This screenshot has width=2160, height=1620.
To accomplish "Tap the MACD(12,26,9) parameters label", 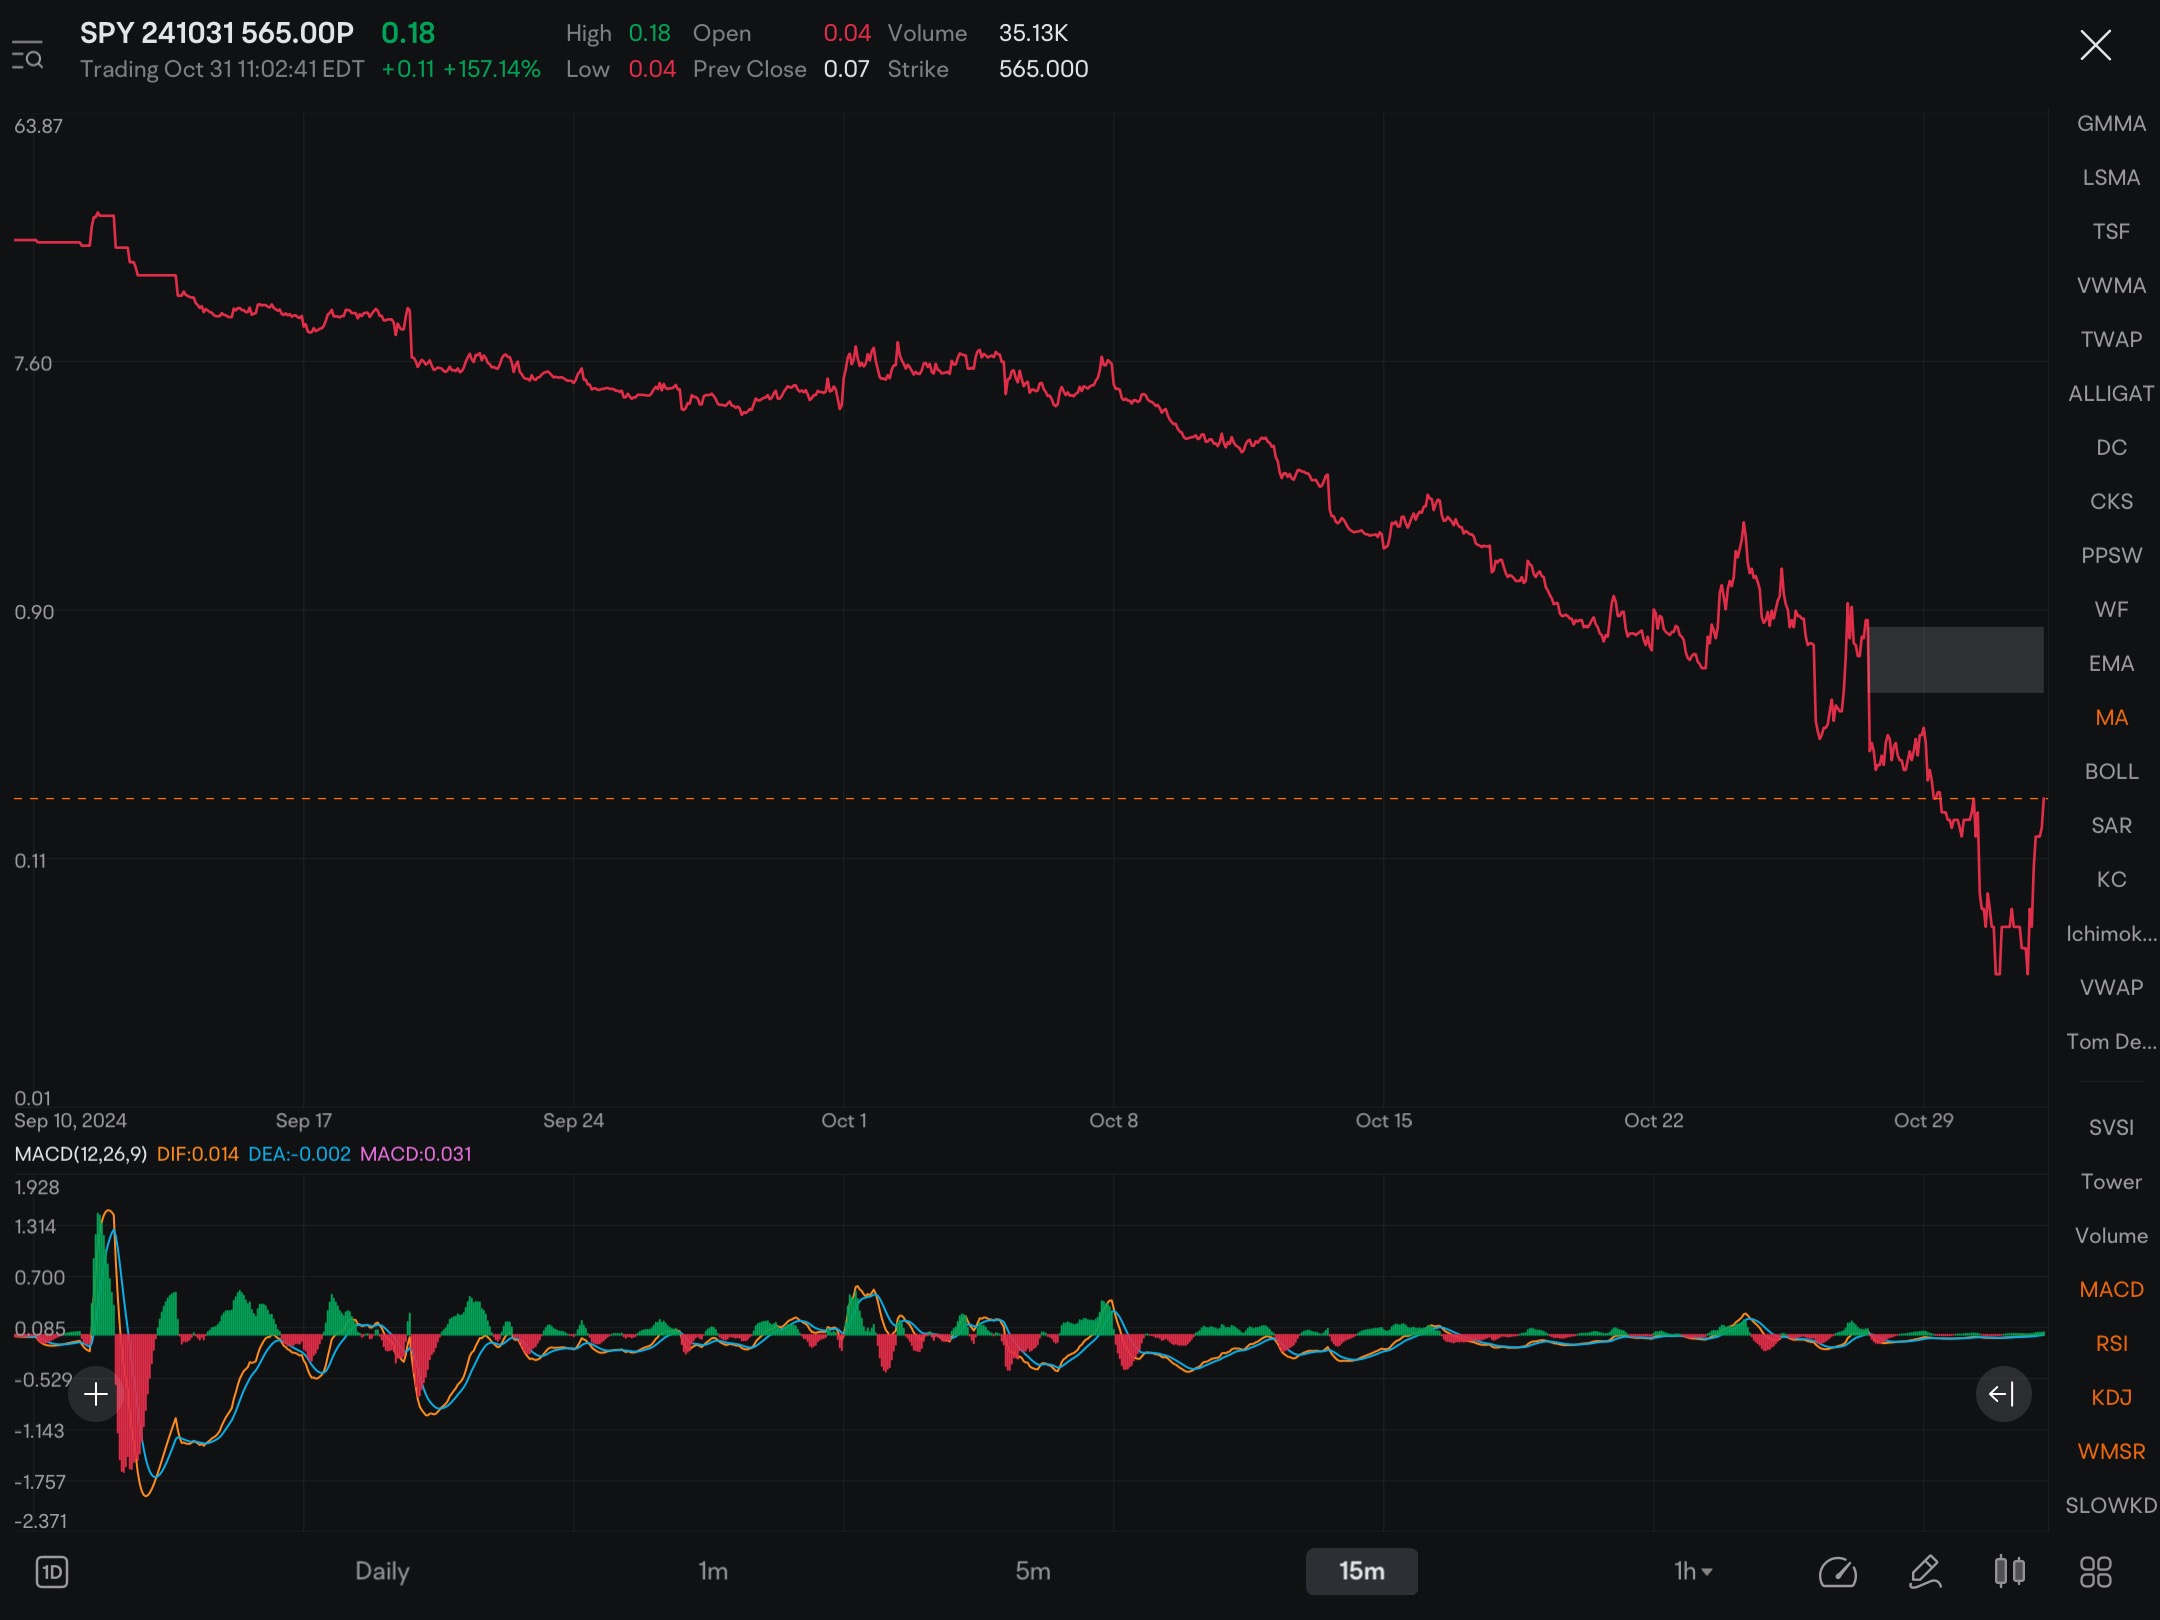I will pyautogui.click(x=81, y=1154).
